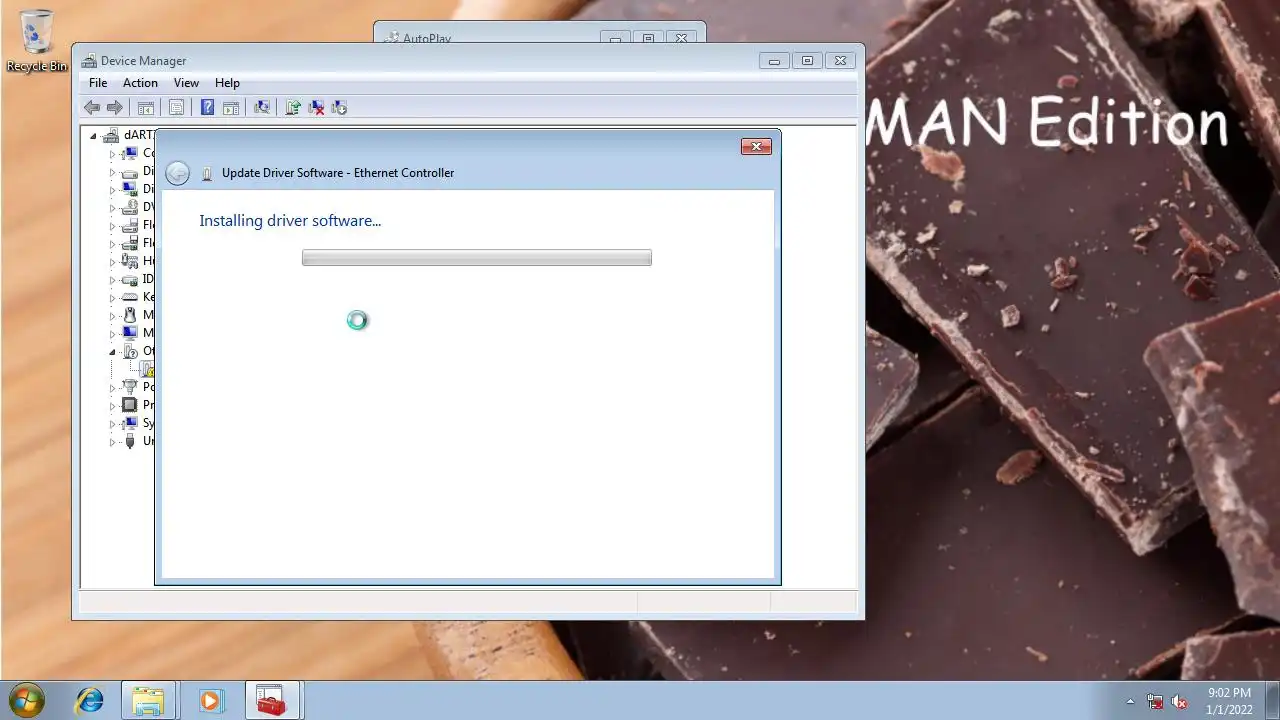The image size is (1280, 720).
Task: Click the Update Driver Software dialog title text
Action: pos(338,173)
